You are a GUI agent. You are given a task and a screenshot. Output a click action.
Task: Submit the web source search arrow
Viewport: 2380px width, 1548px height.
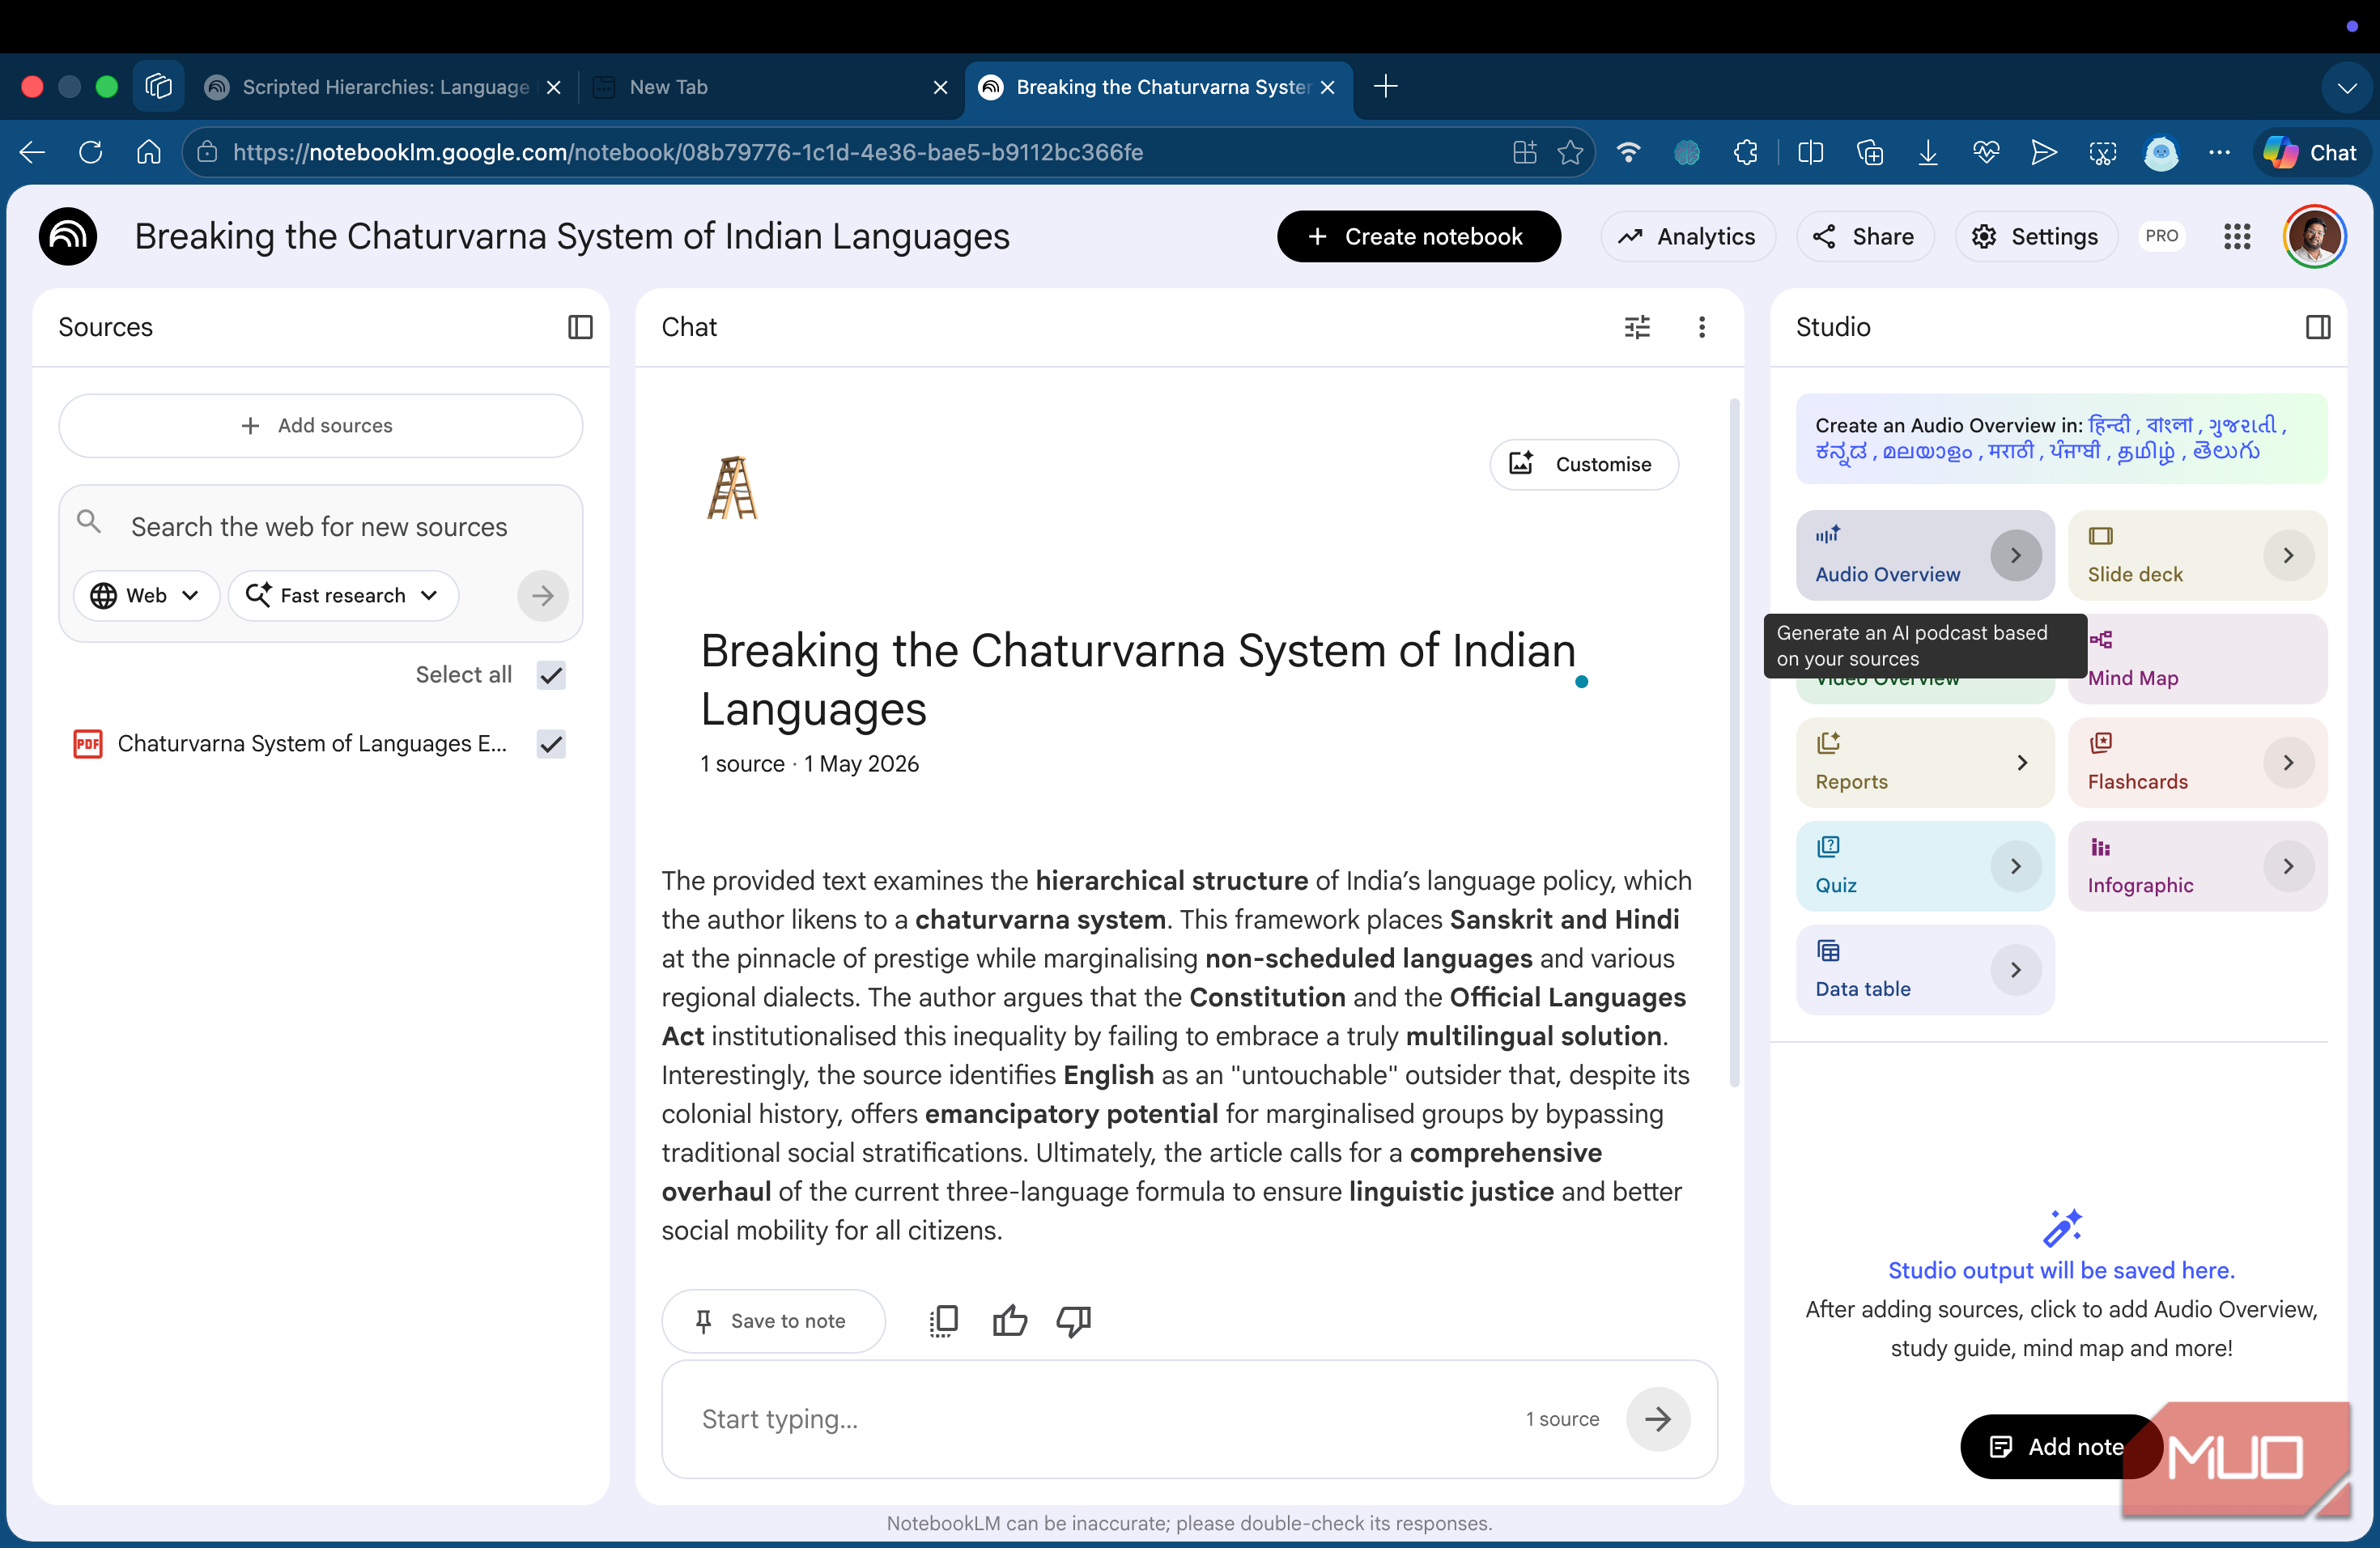(x=543, y=596)
